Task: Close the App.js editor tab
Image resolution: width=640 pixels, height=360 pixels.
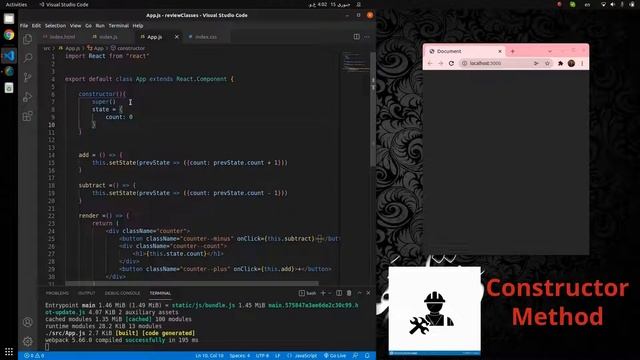Action: point(177,37)
